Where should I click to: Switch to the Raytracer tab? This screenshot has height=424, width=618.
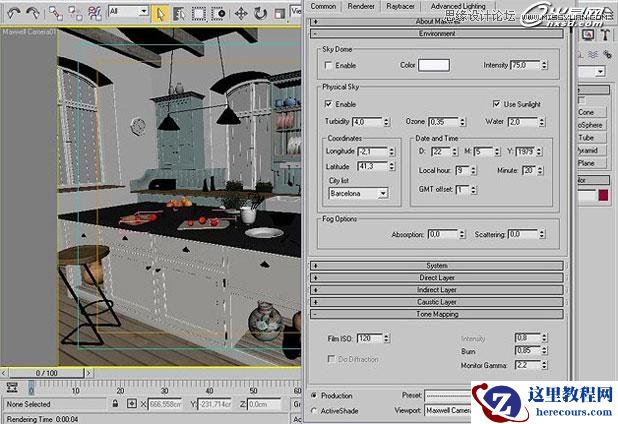pos(400,6)
